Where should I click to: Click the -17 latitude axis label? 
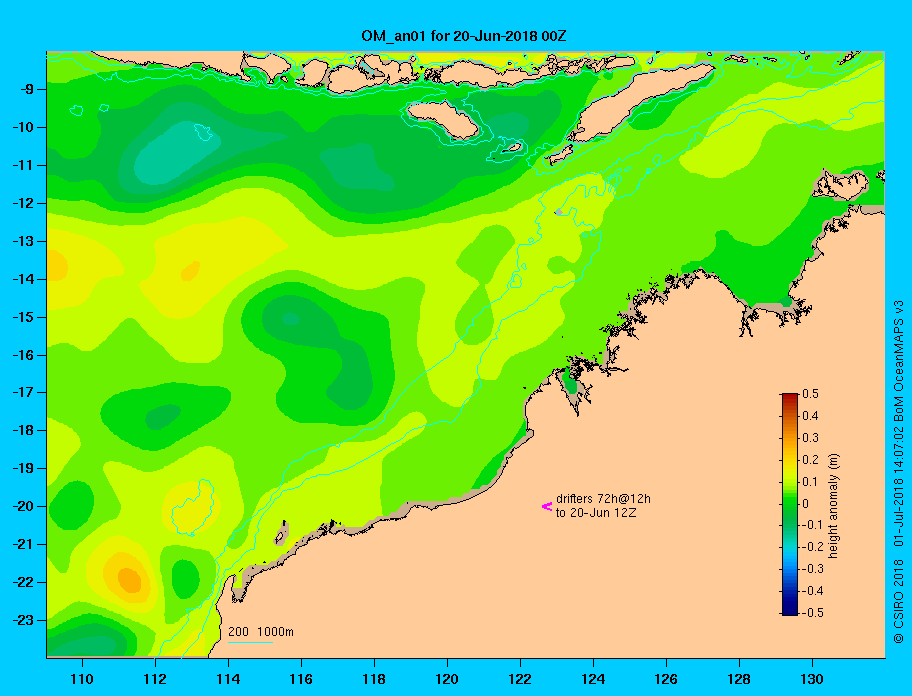pos(23,392)
